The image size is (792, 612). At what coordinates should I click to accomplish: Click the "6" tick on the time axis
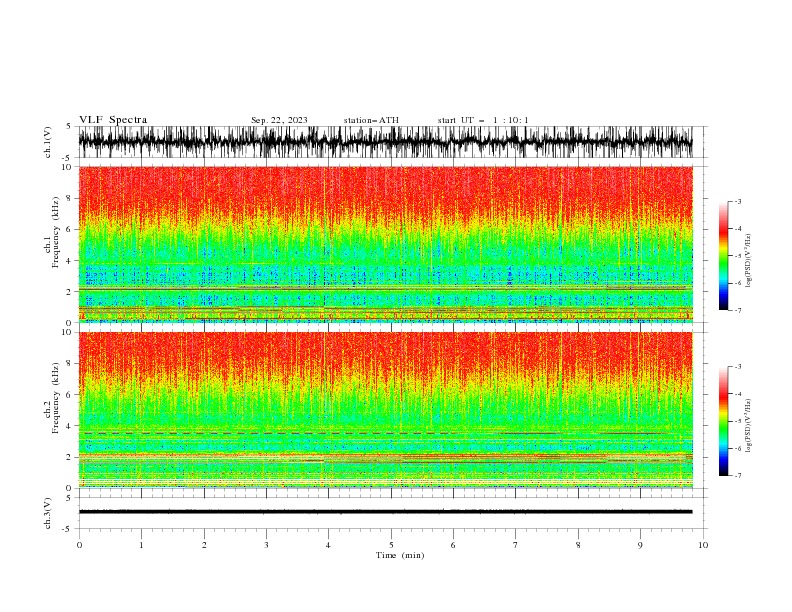[453, 545]
